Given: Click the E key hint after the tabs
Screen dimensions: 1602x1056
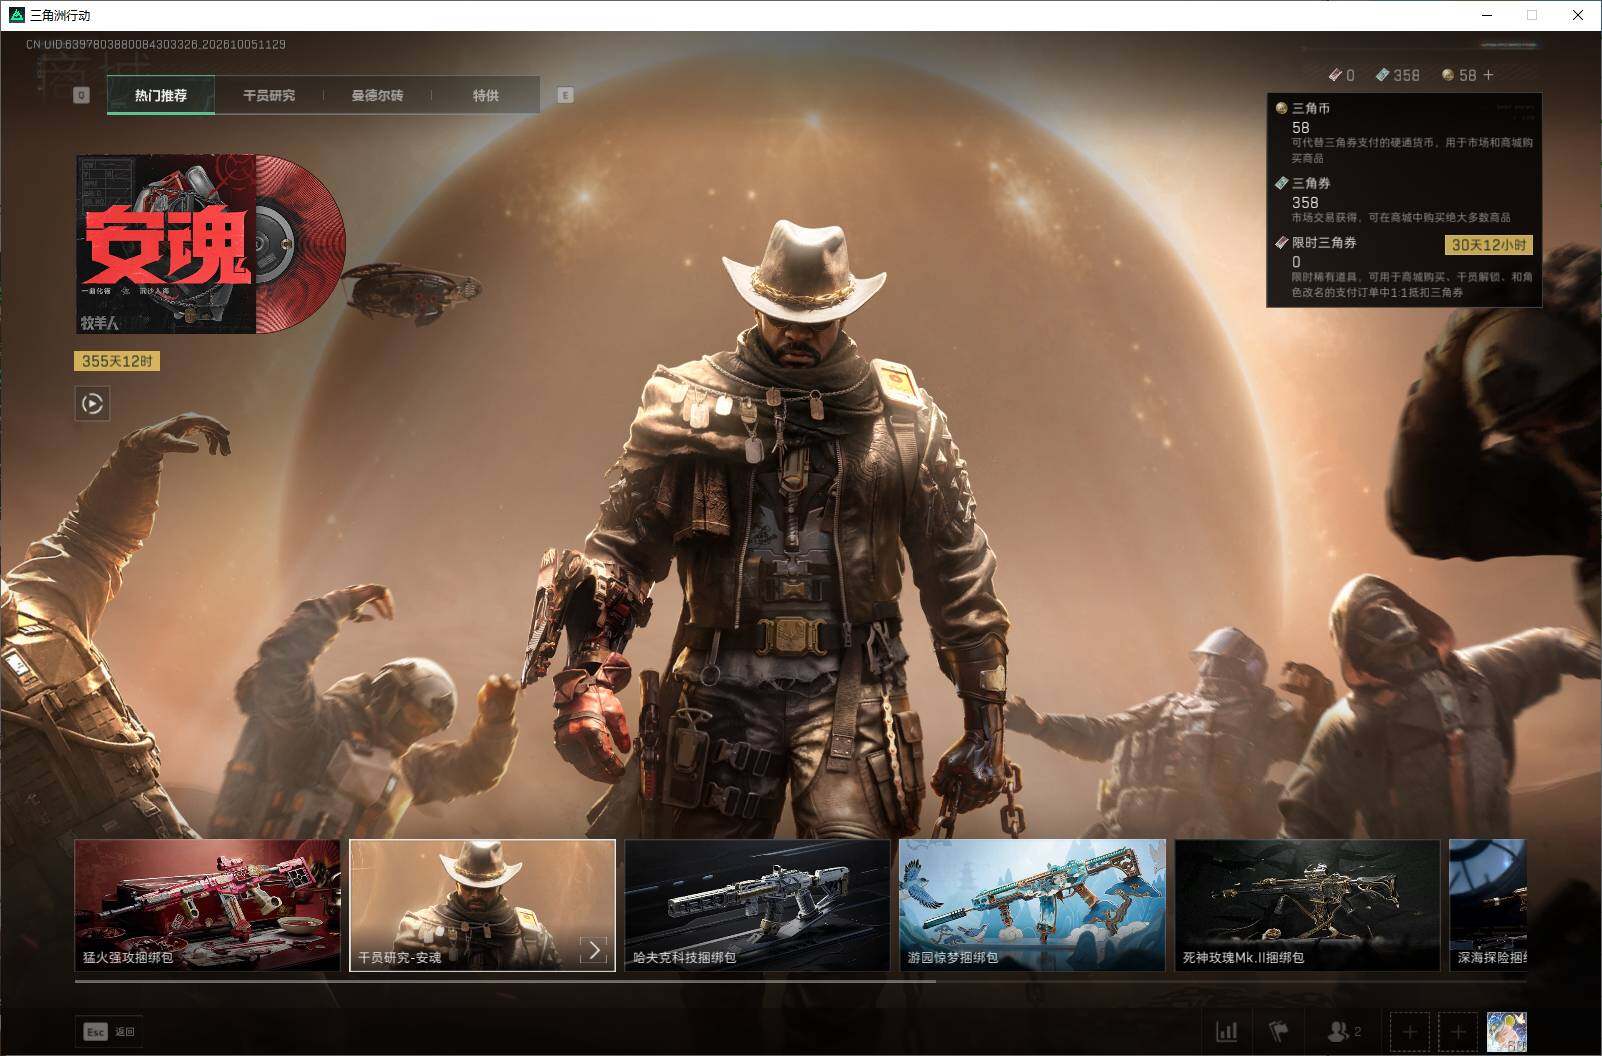Looking at the screenshot, I should point(565,95).
